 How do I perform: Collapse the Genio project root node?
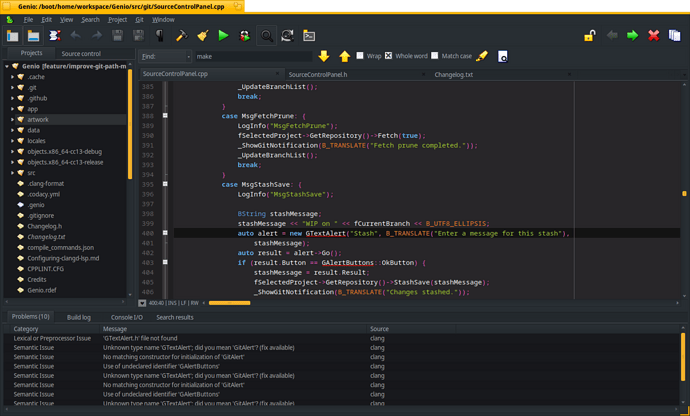(6, 67)
